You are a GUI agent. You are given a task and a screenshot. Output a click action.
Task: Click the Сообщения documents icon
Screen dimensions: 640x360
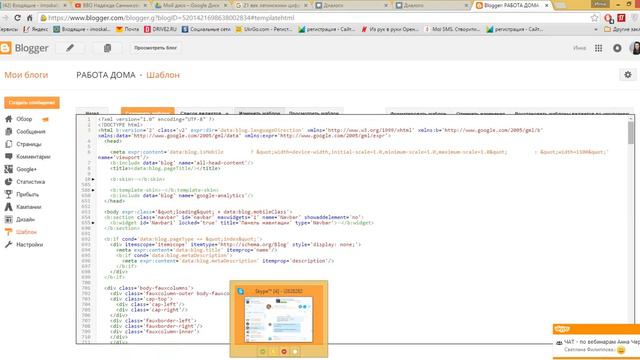coord(9,131)
